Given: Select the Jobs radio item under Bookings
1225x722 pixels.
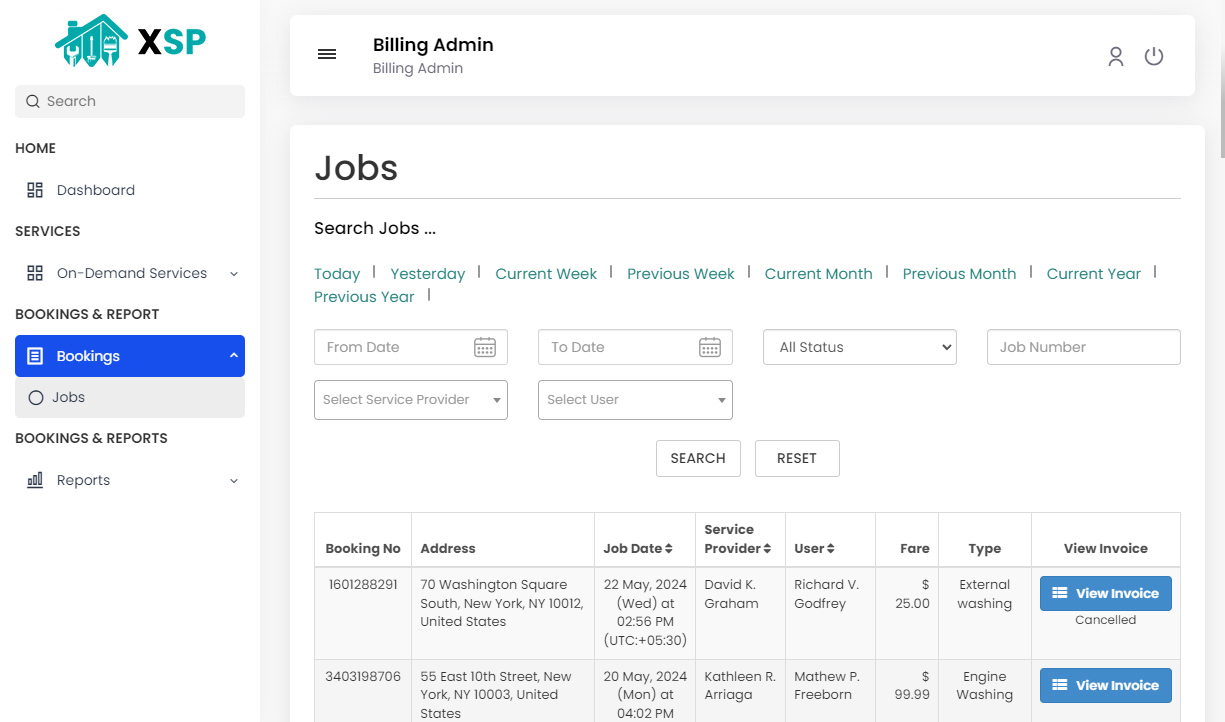Looking at the screenshot, I should 35,397.
